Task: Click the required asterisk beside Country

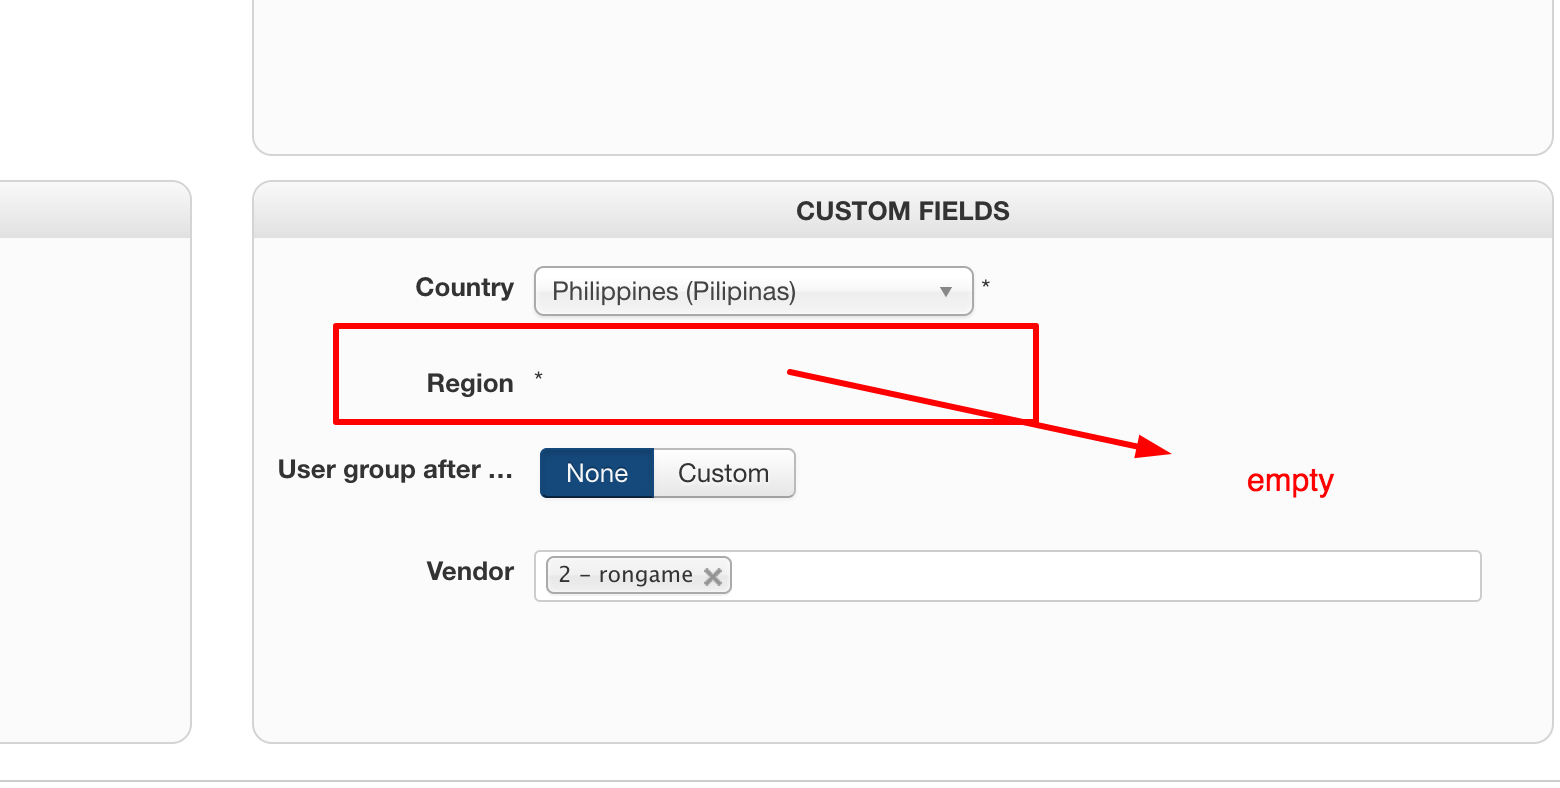Action: tap(986, 285)
